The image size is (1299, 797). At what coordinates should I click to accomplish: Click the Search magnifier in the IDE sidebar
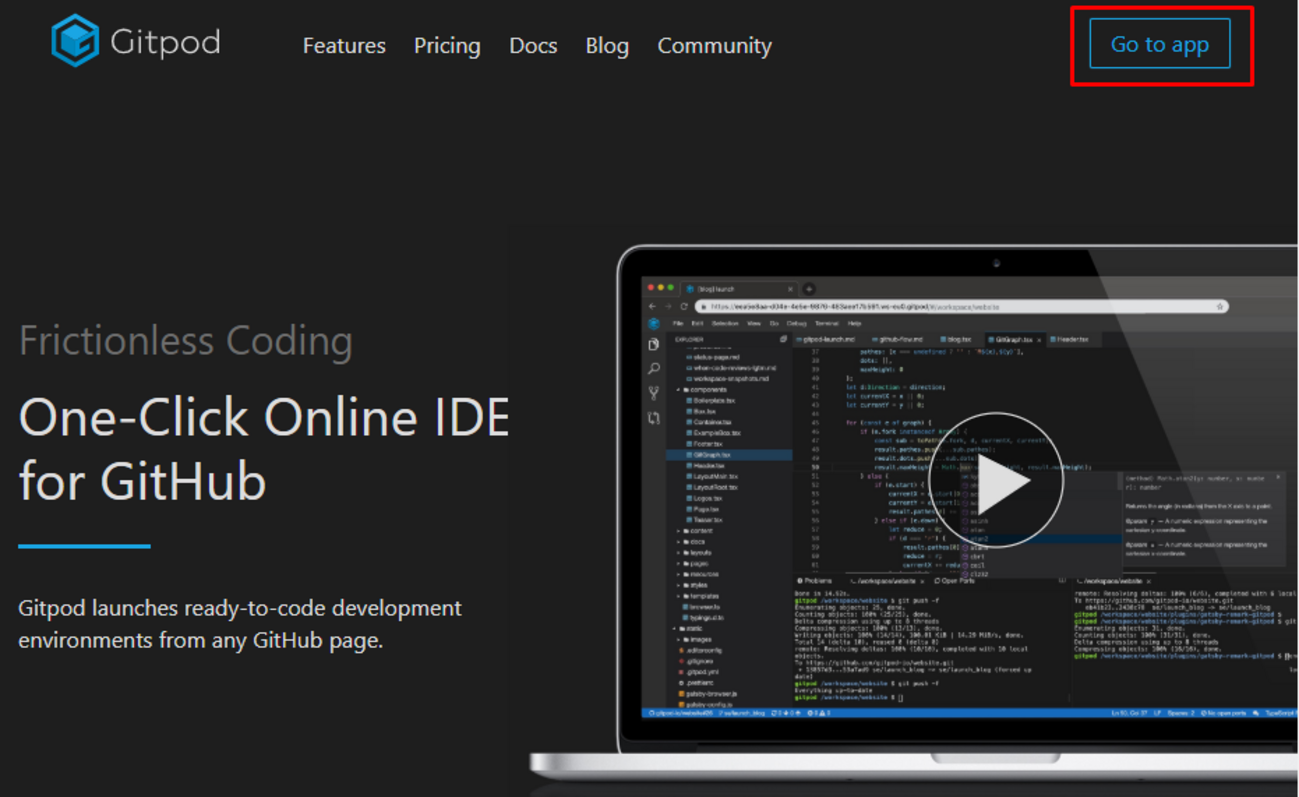click(x=654, y=369)
